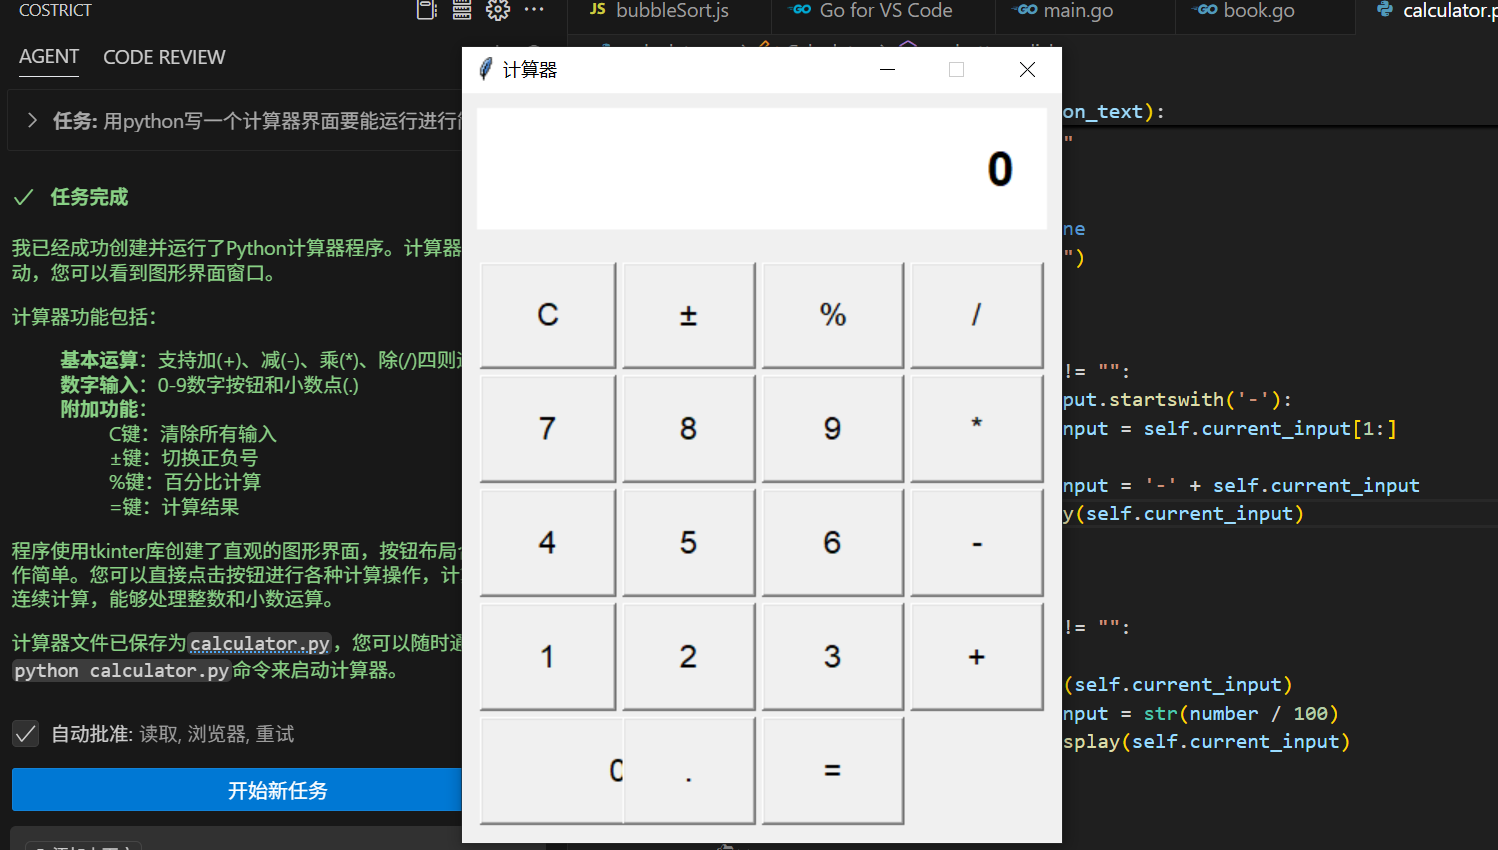Toggle the auto-approve checkbox
Viewport: 1498px width, 850px height.
click(x=25, y=734)
